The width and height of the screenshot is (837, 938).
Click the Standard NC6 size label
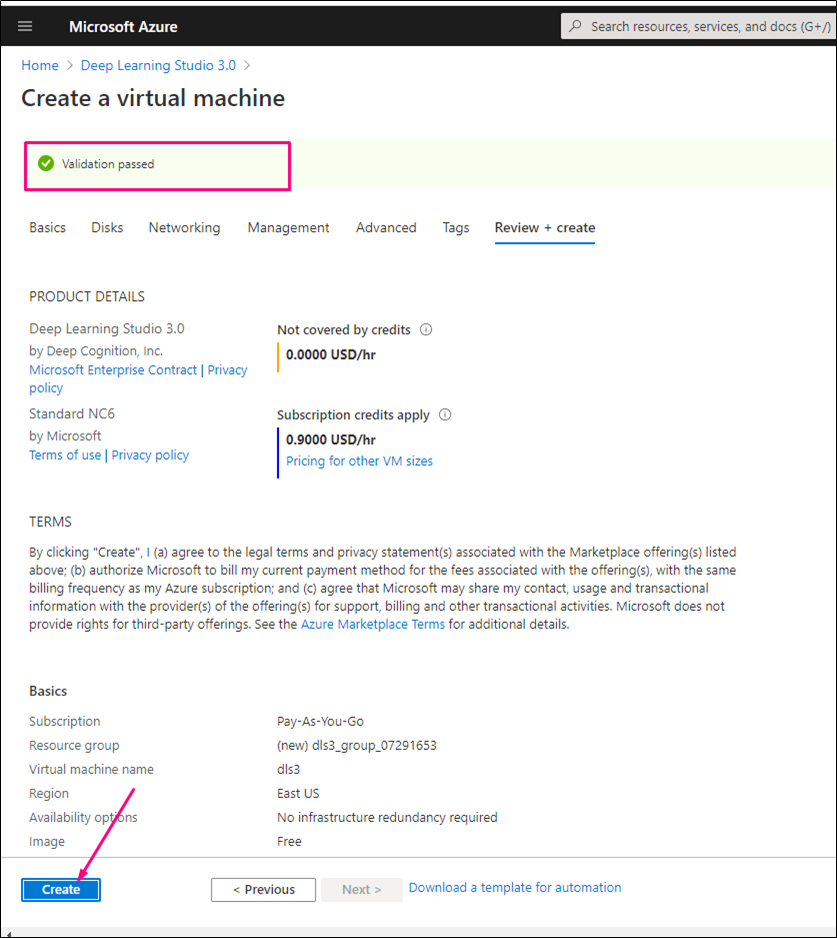(72, 413)
